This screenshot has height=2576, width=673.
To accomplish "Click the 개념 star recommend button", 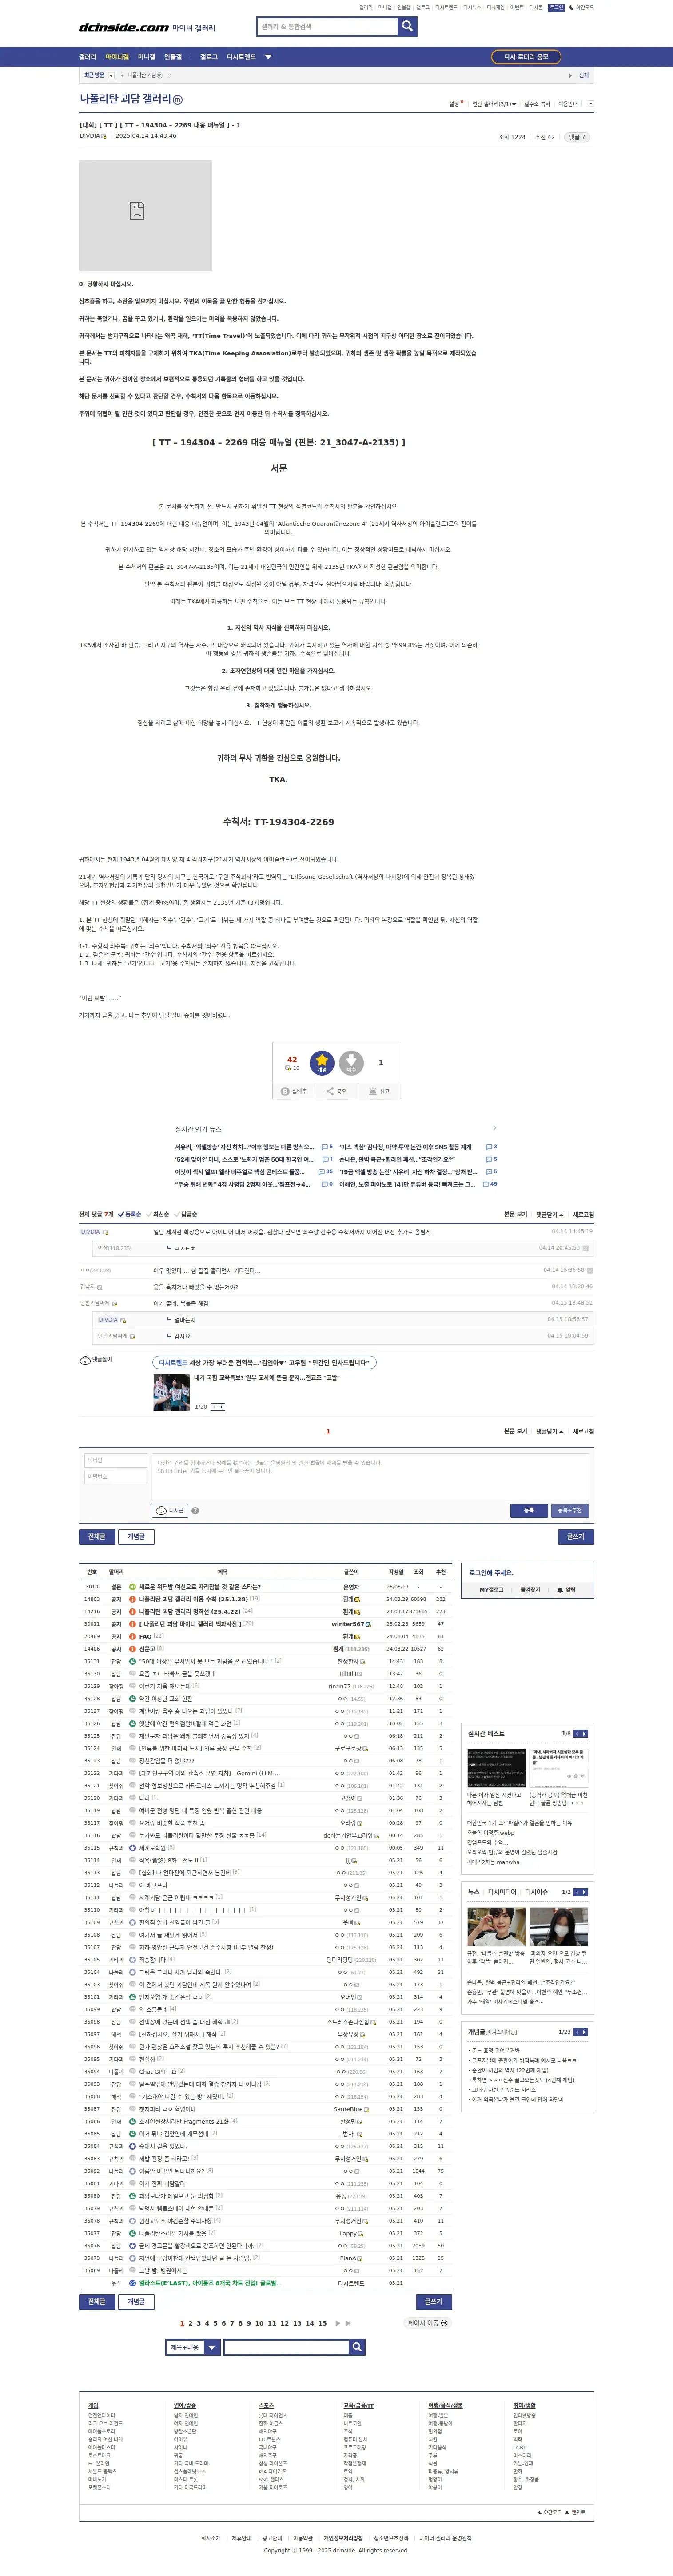I will point(322,1062).
